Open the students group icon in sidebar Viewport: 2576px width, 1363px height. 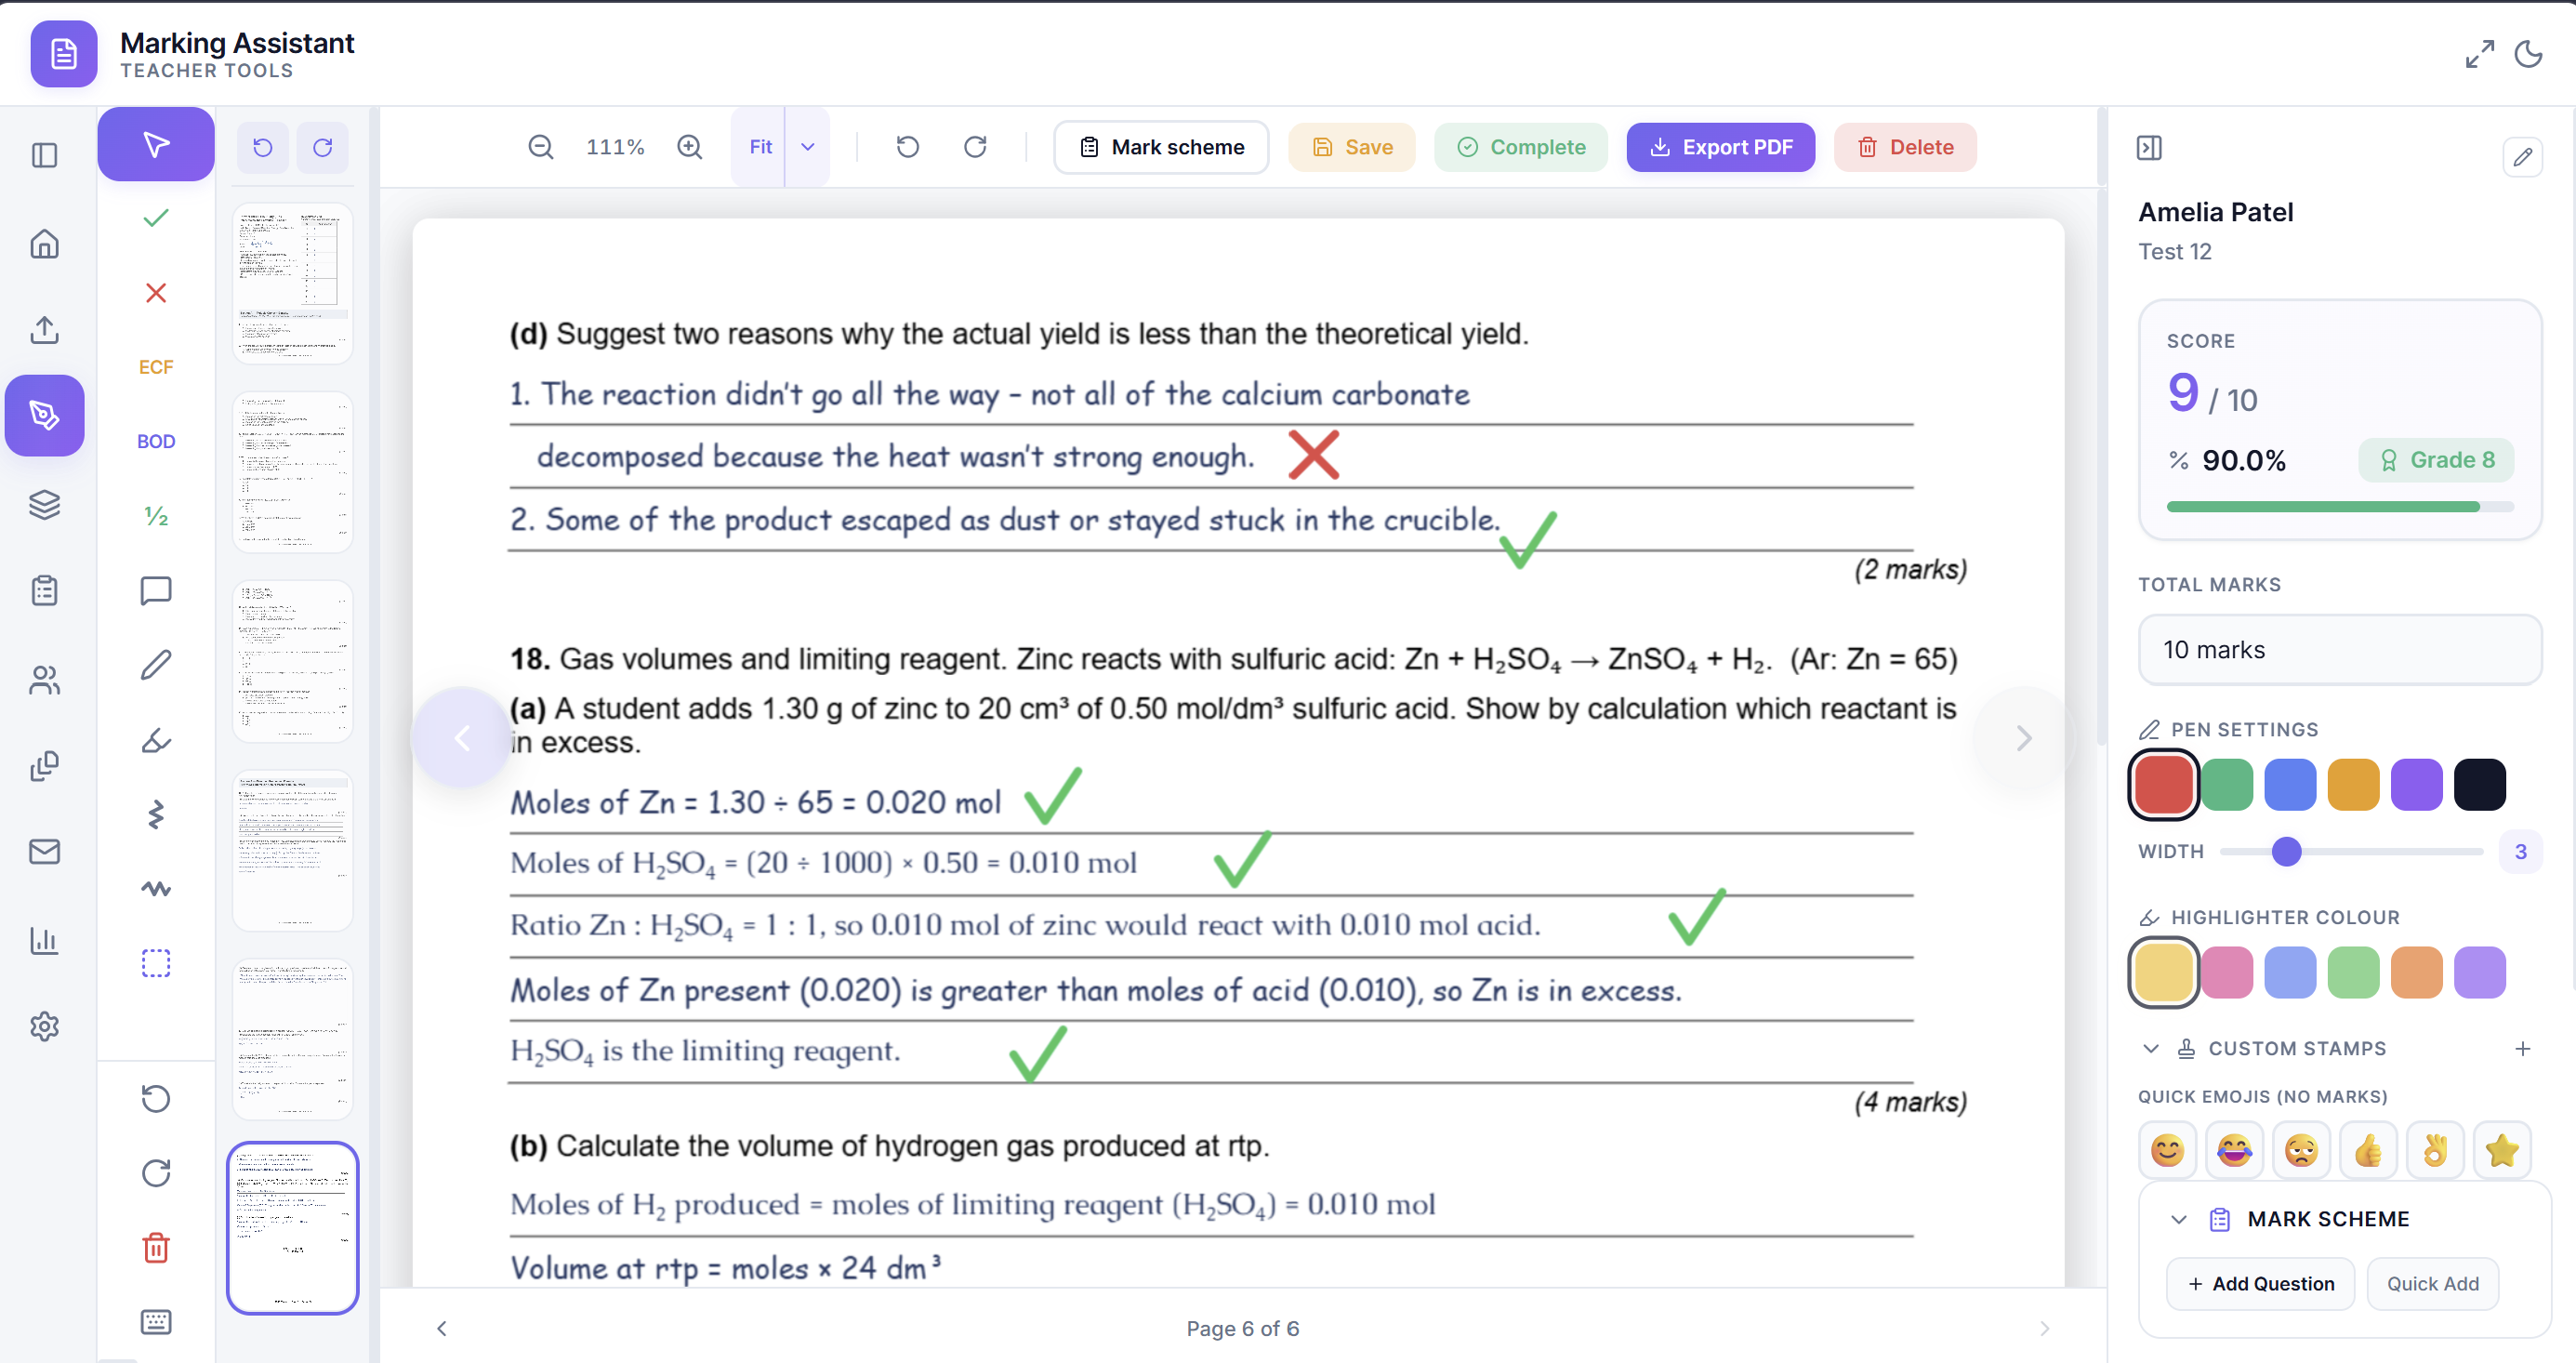point(44,680)
